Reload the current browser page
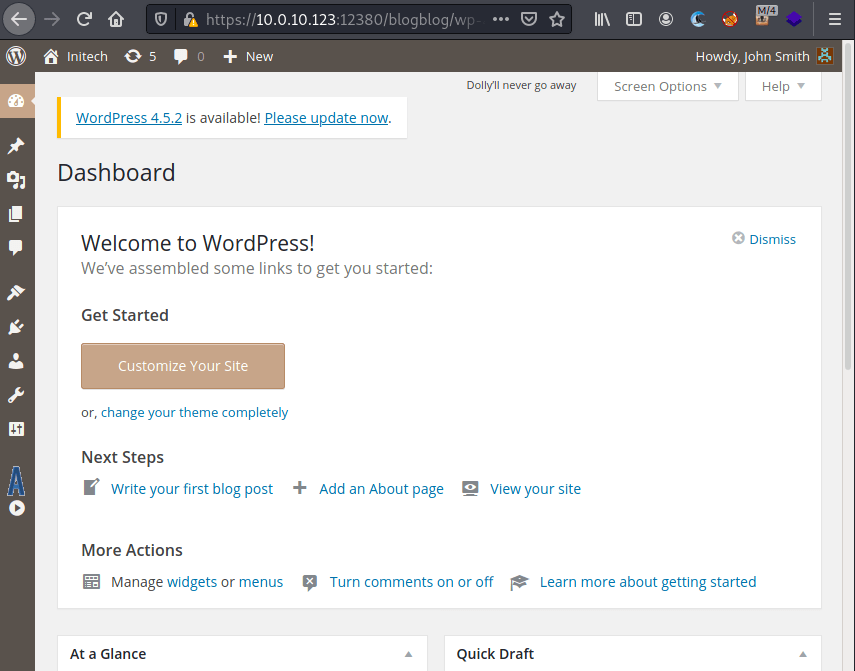Viewport: 855px width, 671px height. pos(84,20)
